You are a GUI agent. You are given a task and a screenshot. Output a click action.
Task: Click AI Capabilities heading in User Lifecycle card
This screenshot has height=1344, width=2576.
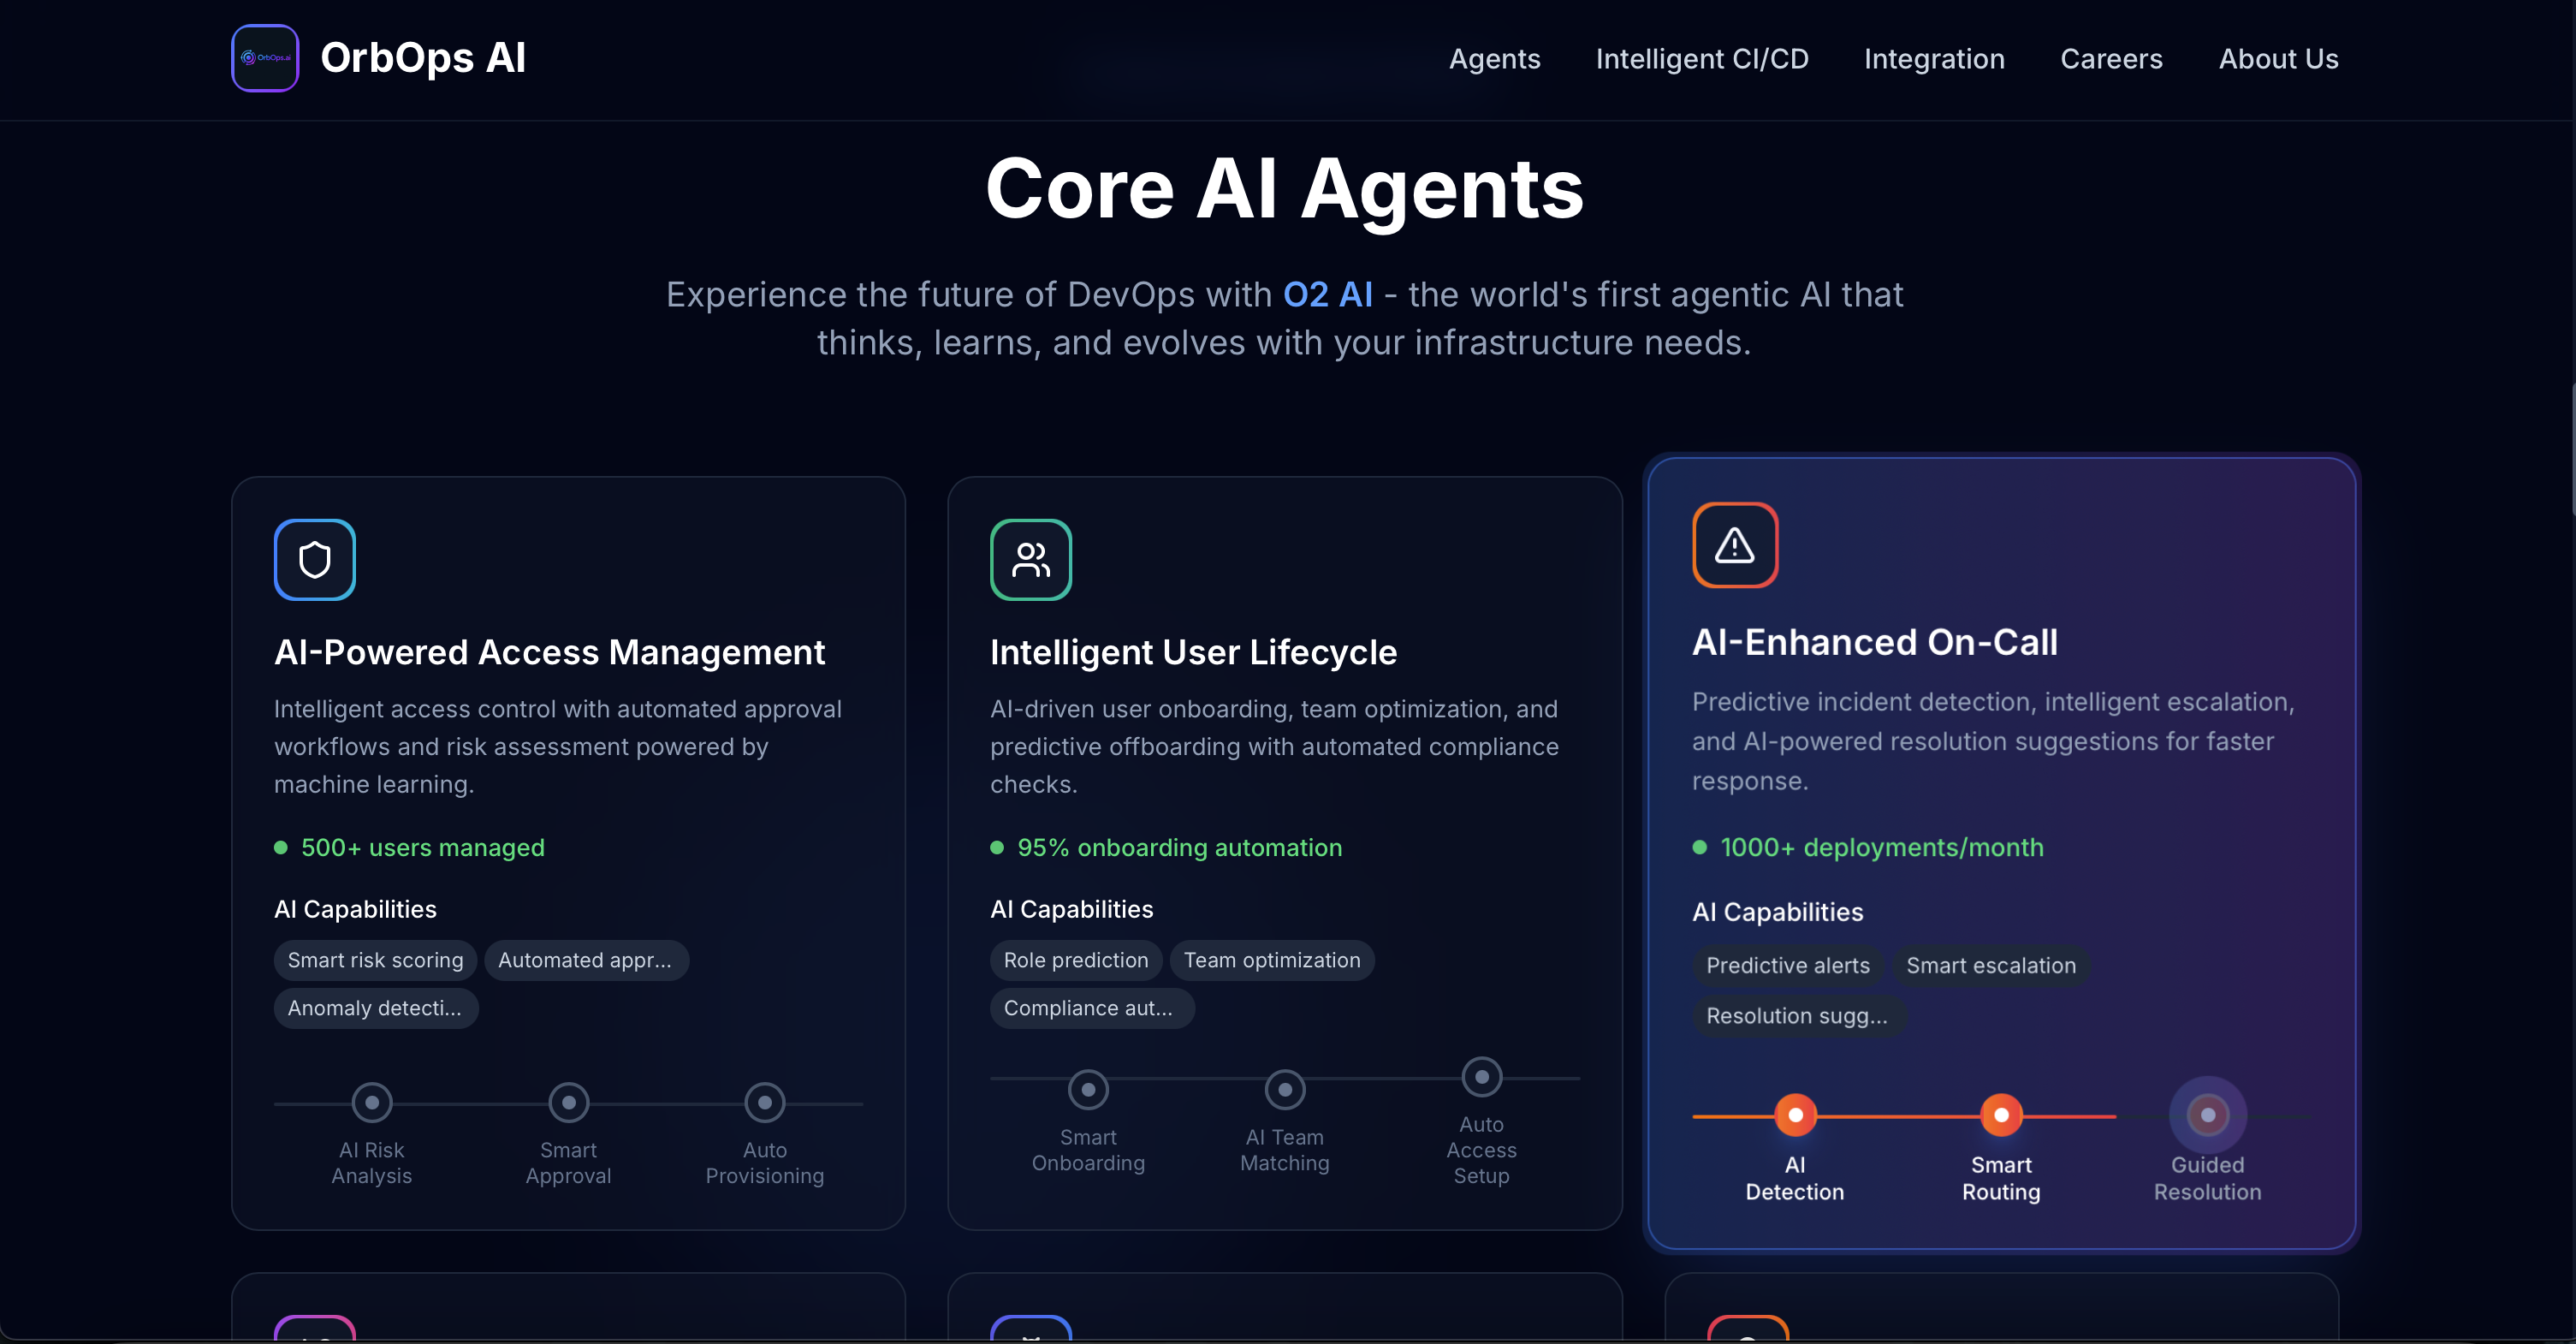click(x=1071, y=909)
